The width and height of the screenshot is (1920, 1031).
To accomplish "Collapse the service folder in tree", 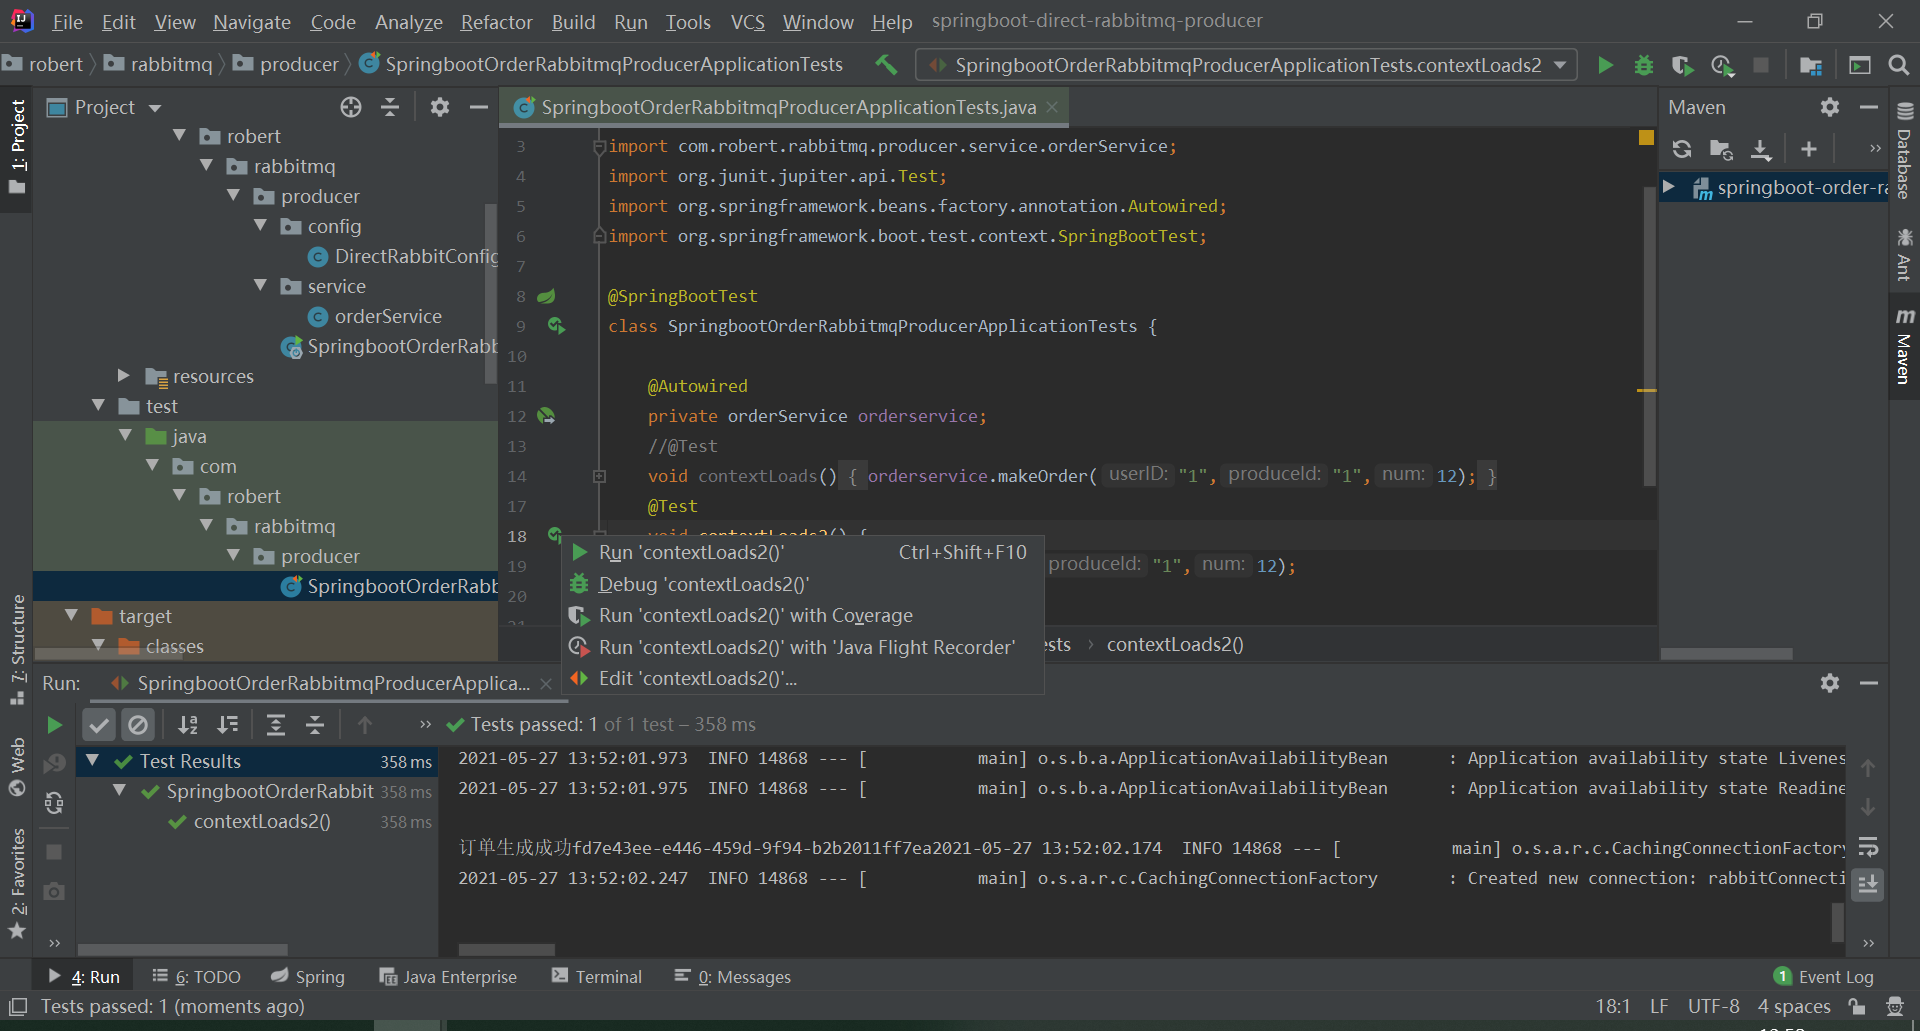I will [x=261, y=286].
